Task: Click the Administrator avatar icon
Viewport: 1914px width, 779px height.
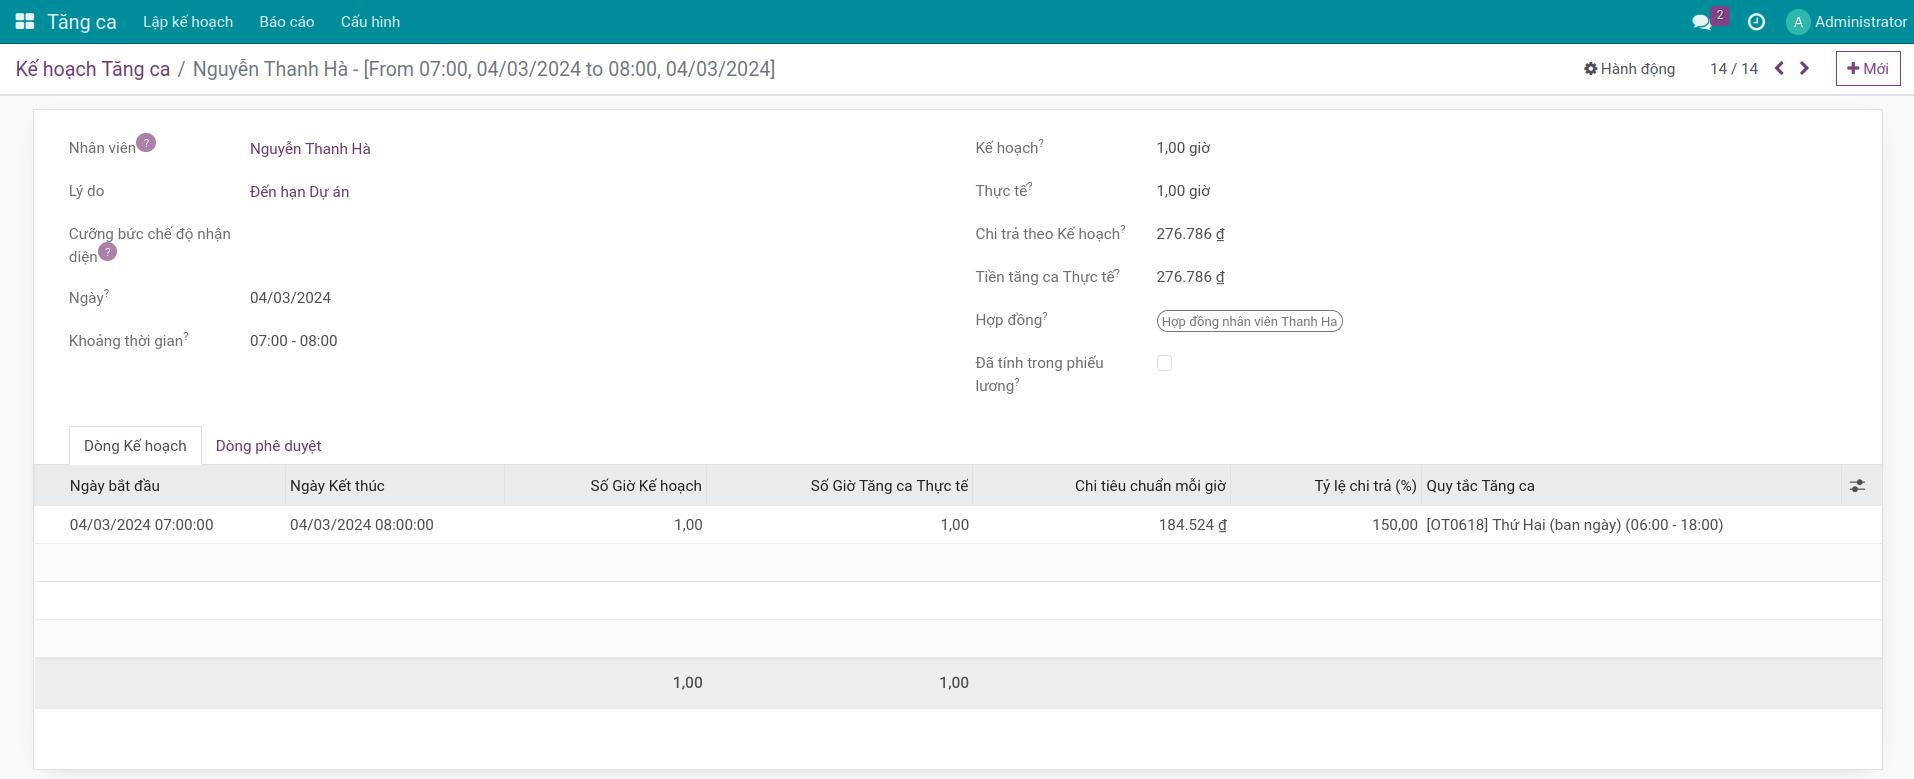Action: point(1798,22)
